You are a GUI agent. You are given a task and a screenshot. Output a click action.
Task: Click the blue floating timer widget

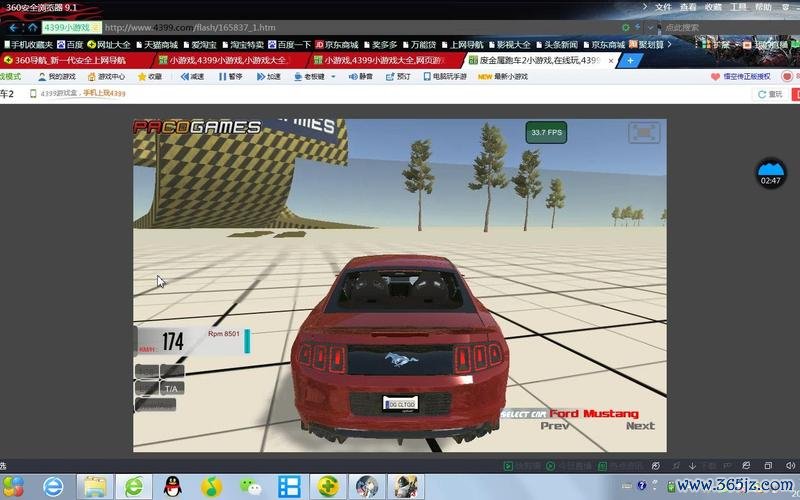(x=770, y=172)
